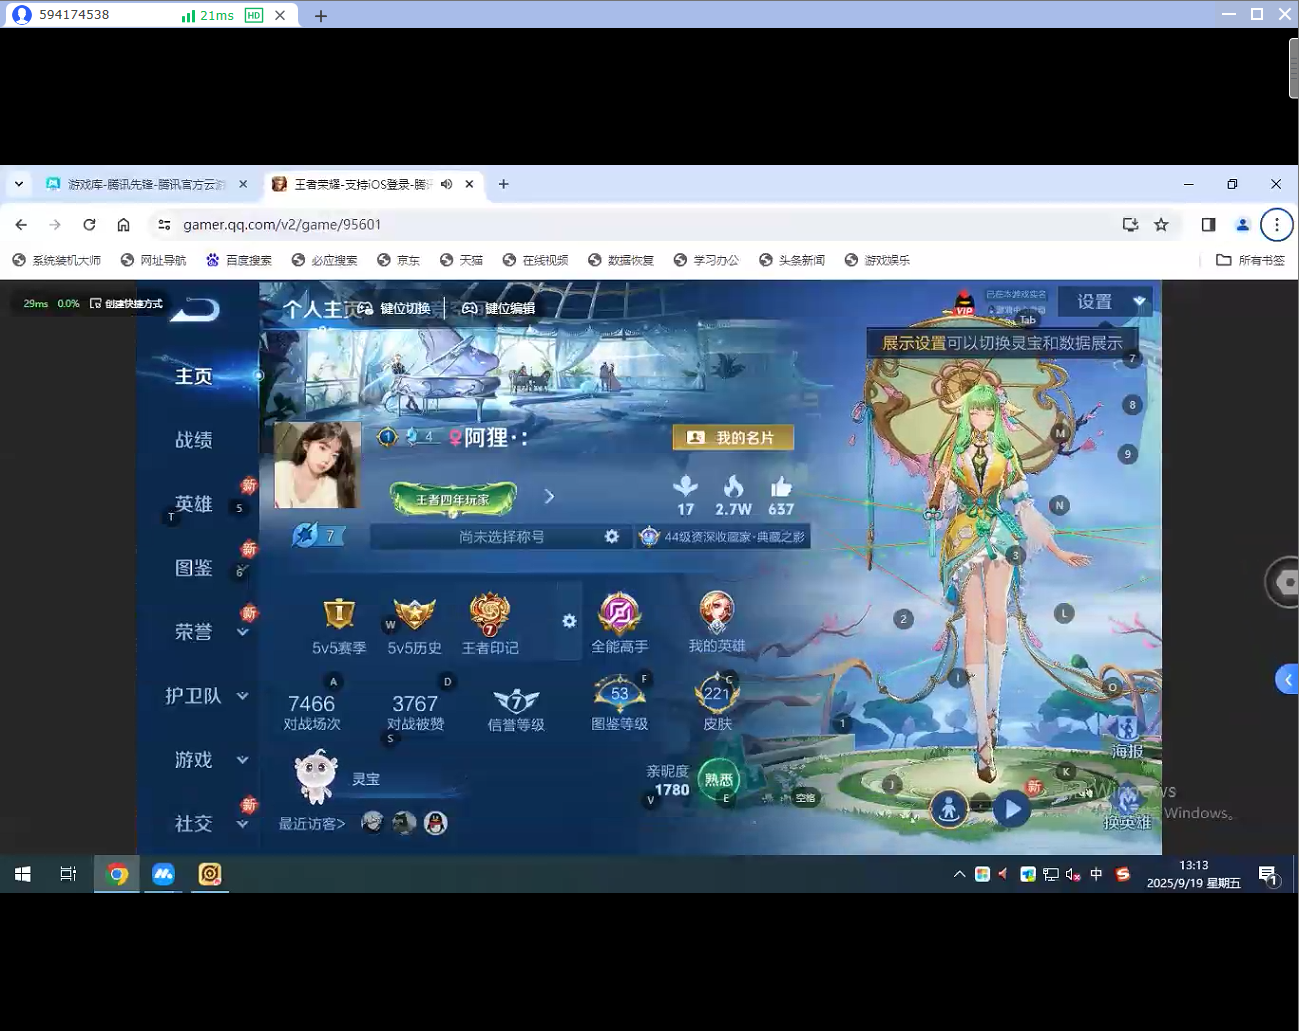Click the VIP penguin icon
The image size is (1299, 1031).
point(964,301)
